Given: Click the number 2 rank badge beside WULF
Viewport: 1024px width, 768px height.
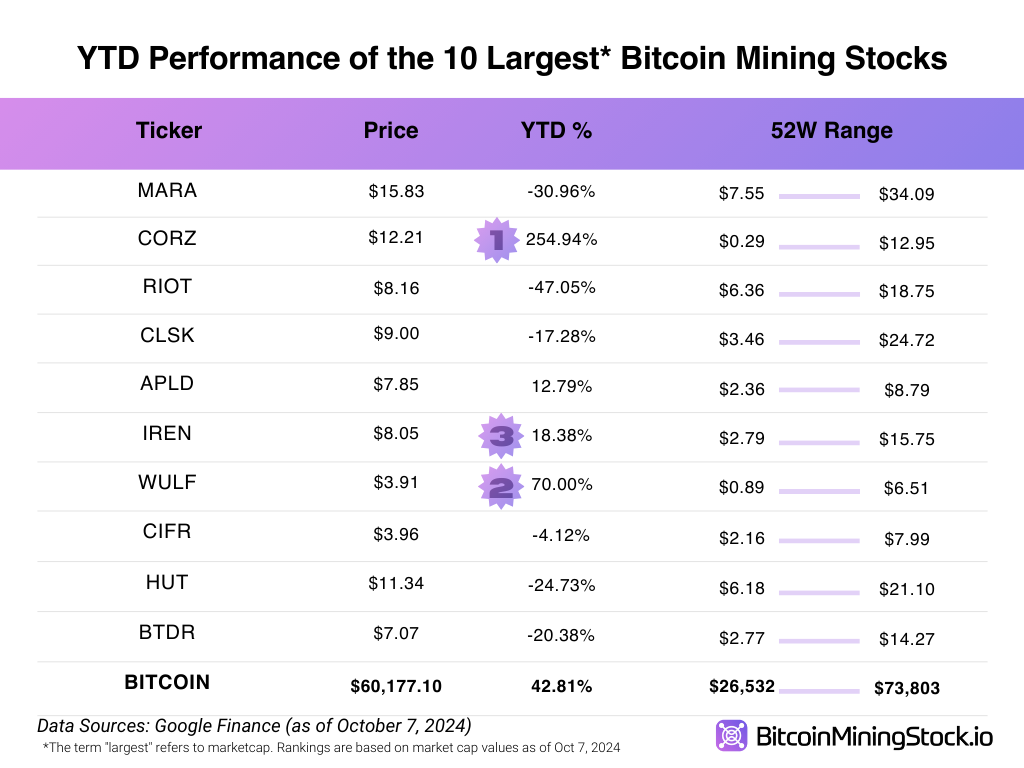Looking at the screenshot, I should click(501, 487).
